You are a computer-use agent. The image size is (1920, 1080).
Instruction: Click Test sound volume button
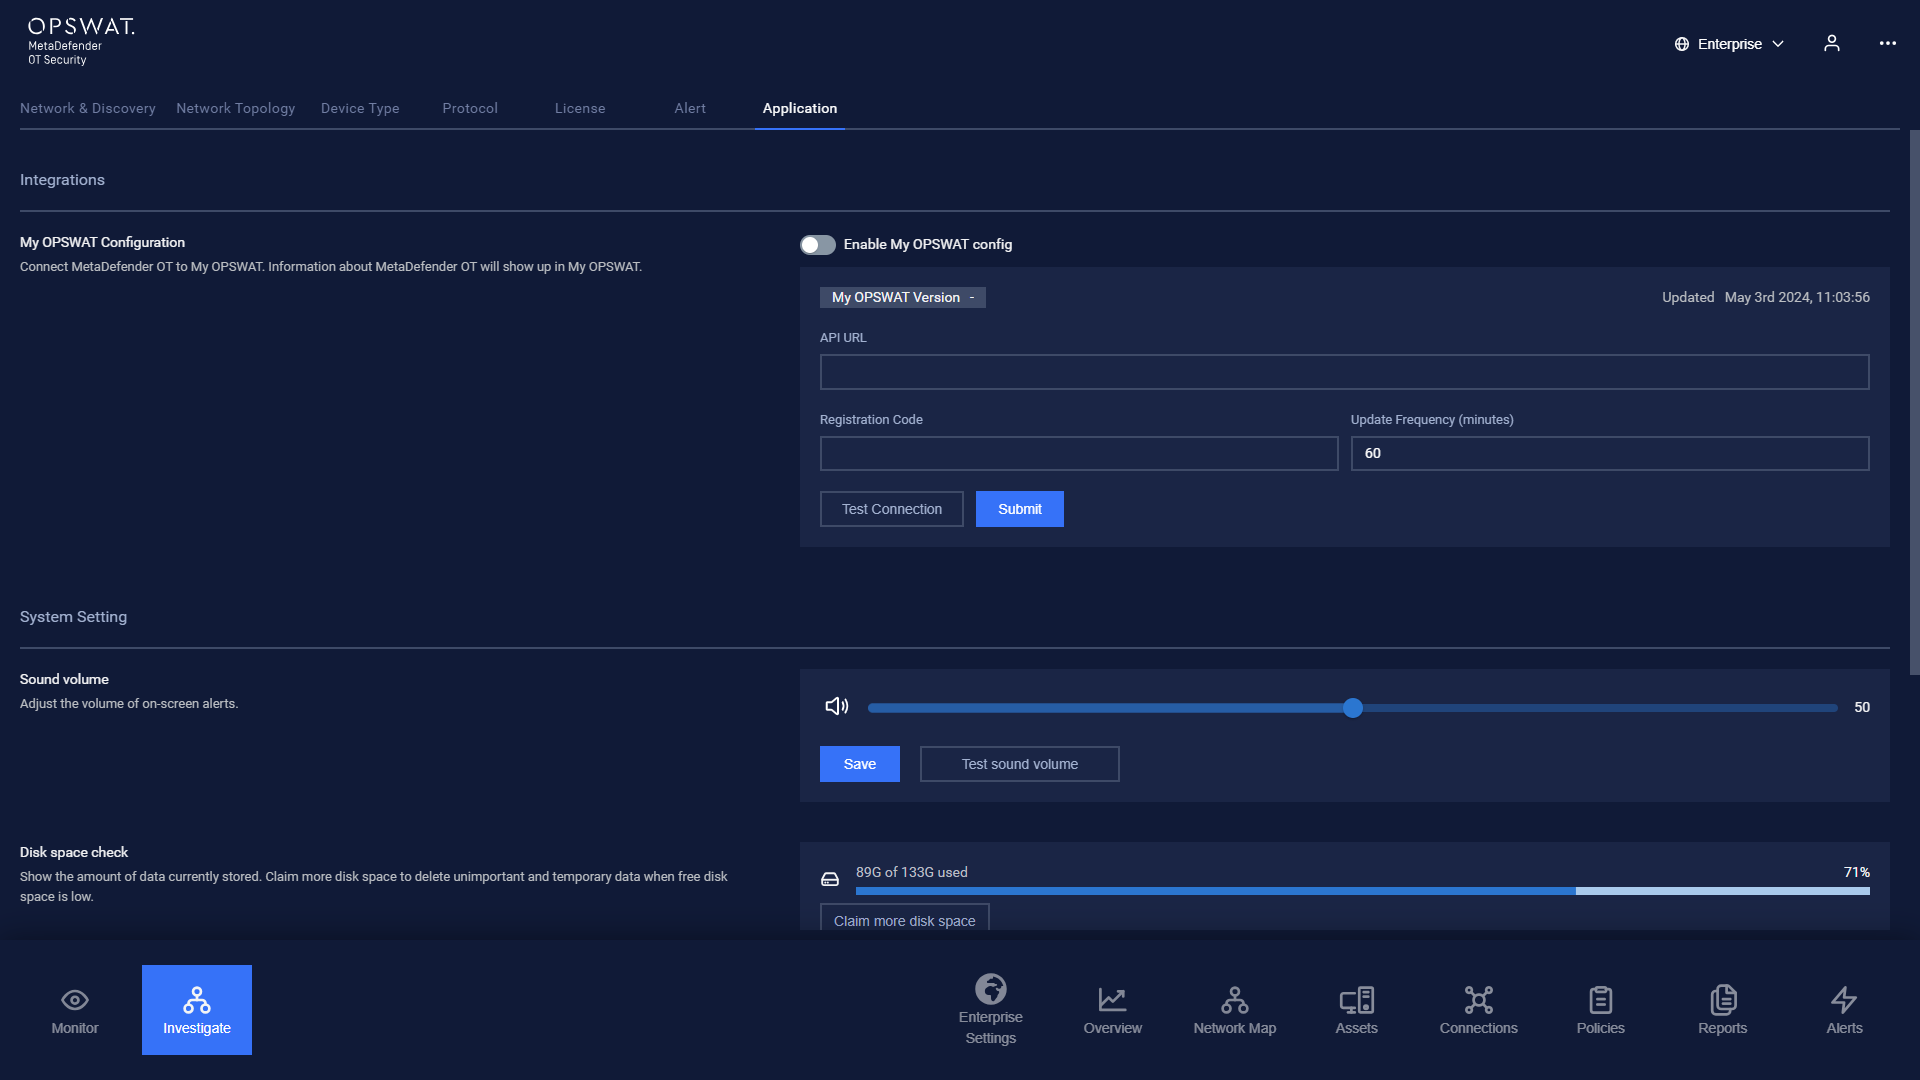click(1020, 764)
